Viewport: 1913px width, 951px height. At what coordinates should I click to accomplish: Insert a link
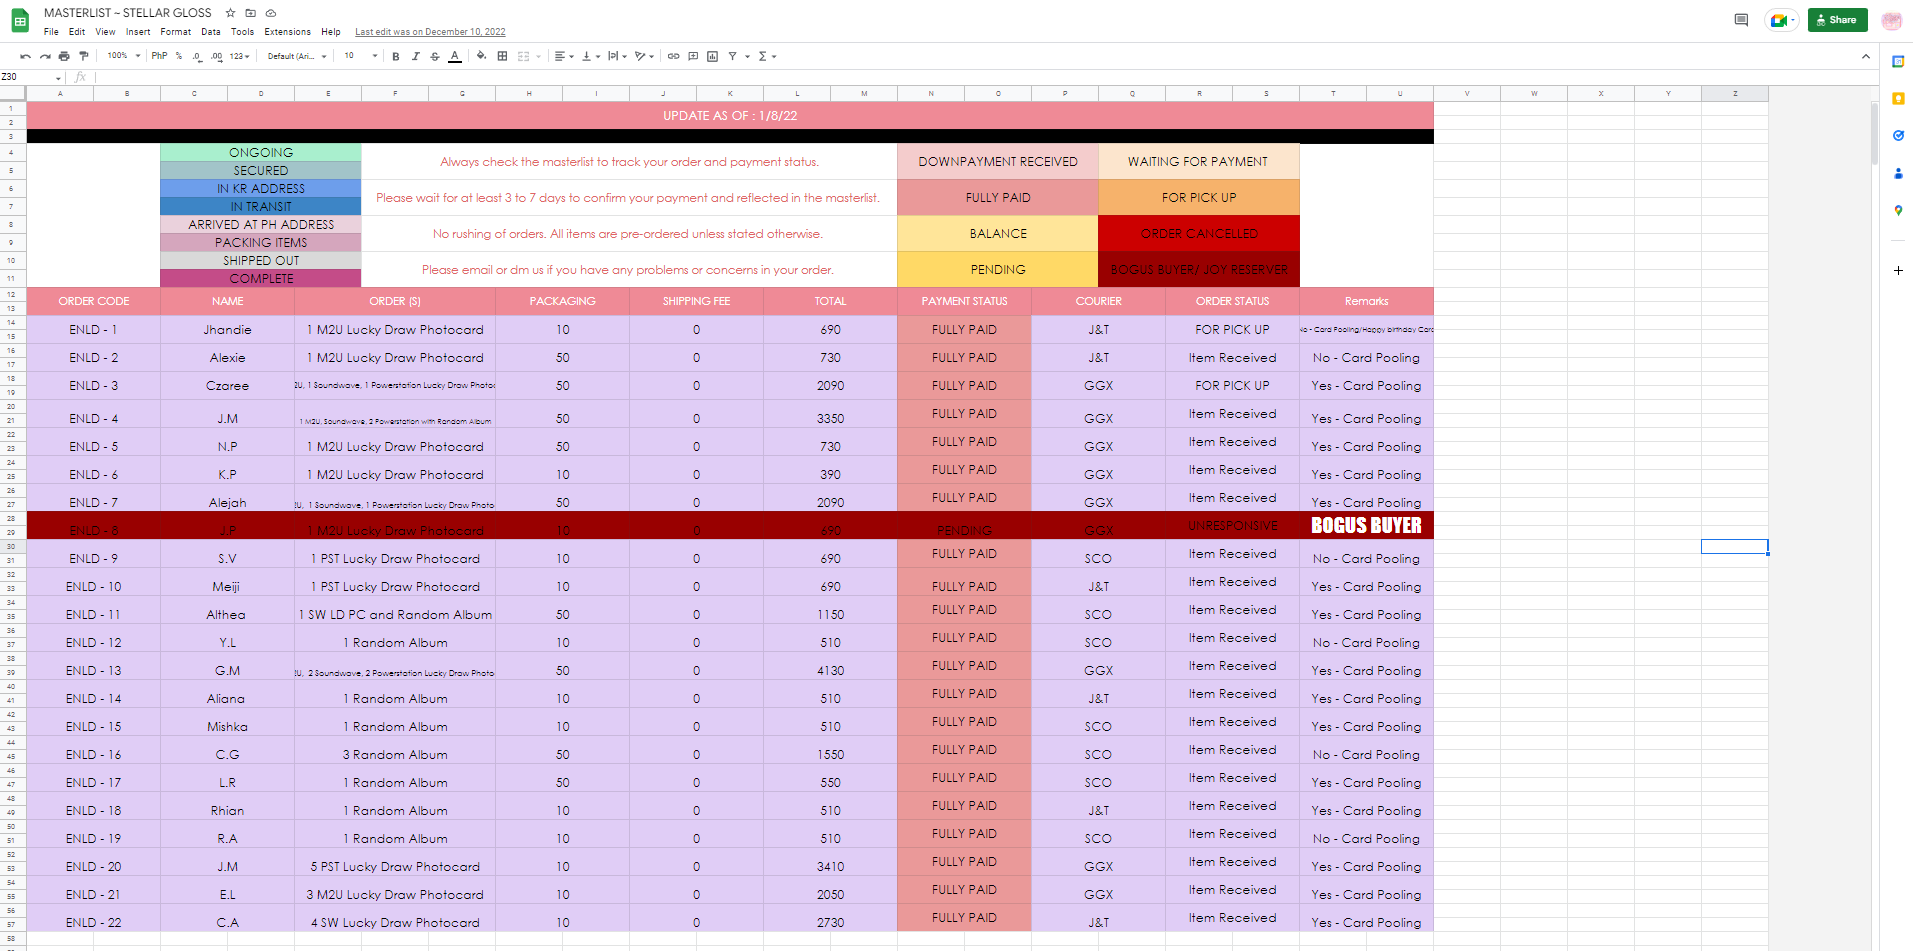[x=673, y=56]
